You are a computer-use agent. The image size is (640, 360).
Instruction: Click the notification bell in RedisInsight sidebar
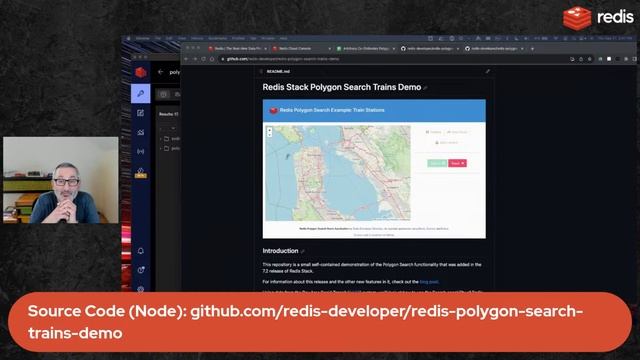[140, 251]
